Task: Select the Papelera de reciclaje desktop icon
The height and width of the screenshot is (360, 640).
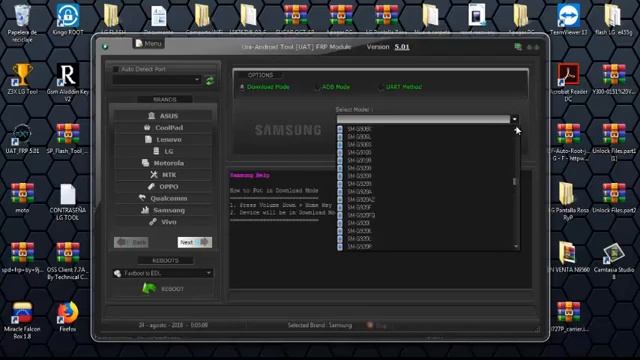Action: click(x=22, y=23)
